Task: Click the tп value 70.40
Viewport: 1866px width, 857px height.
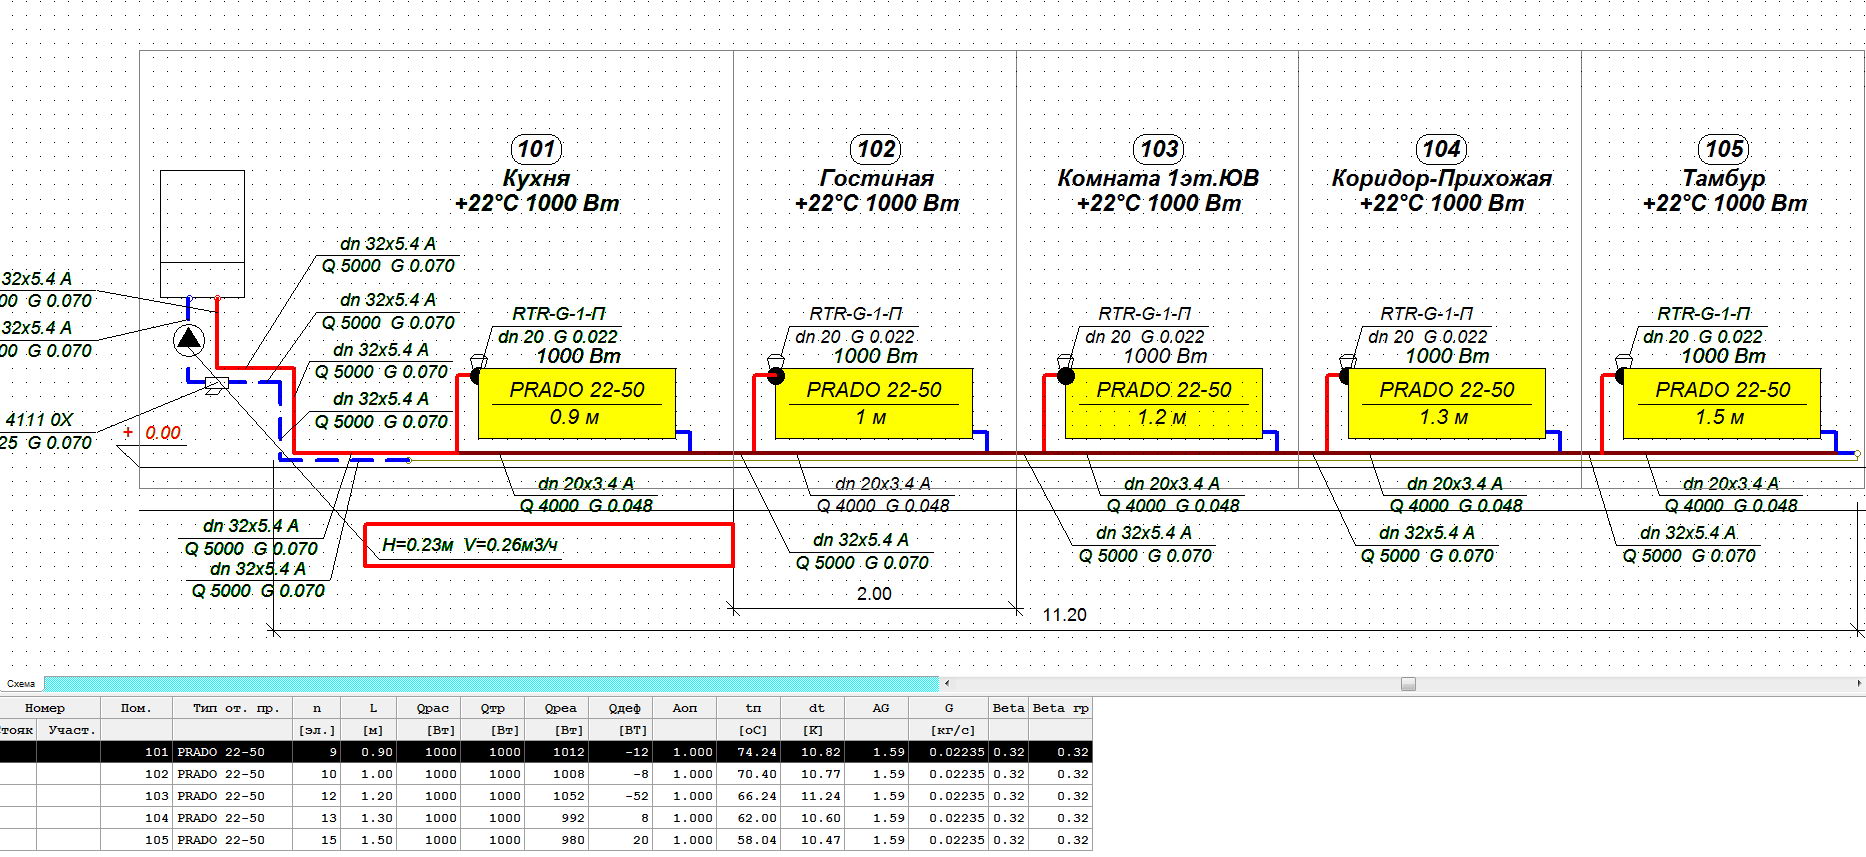Action: (757, 774)
